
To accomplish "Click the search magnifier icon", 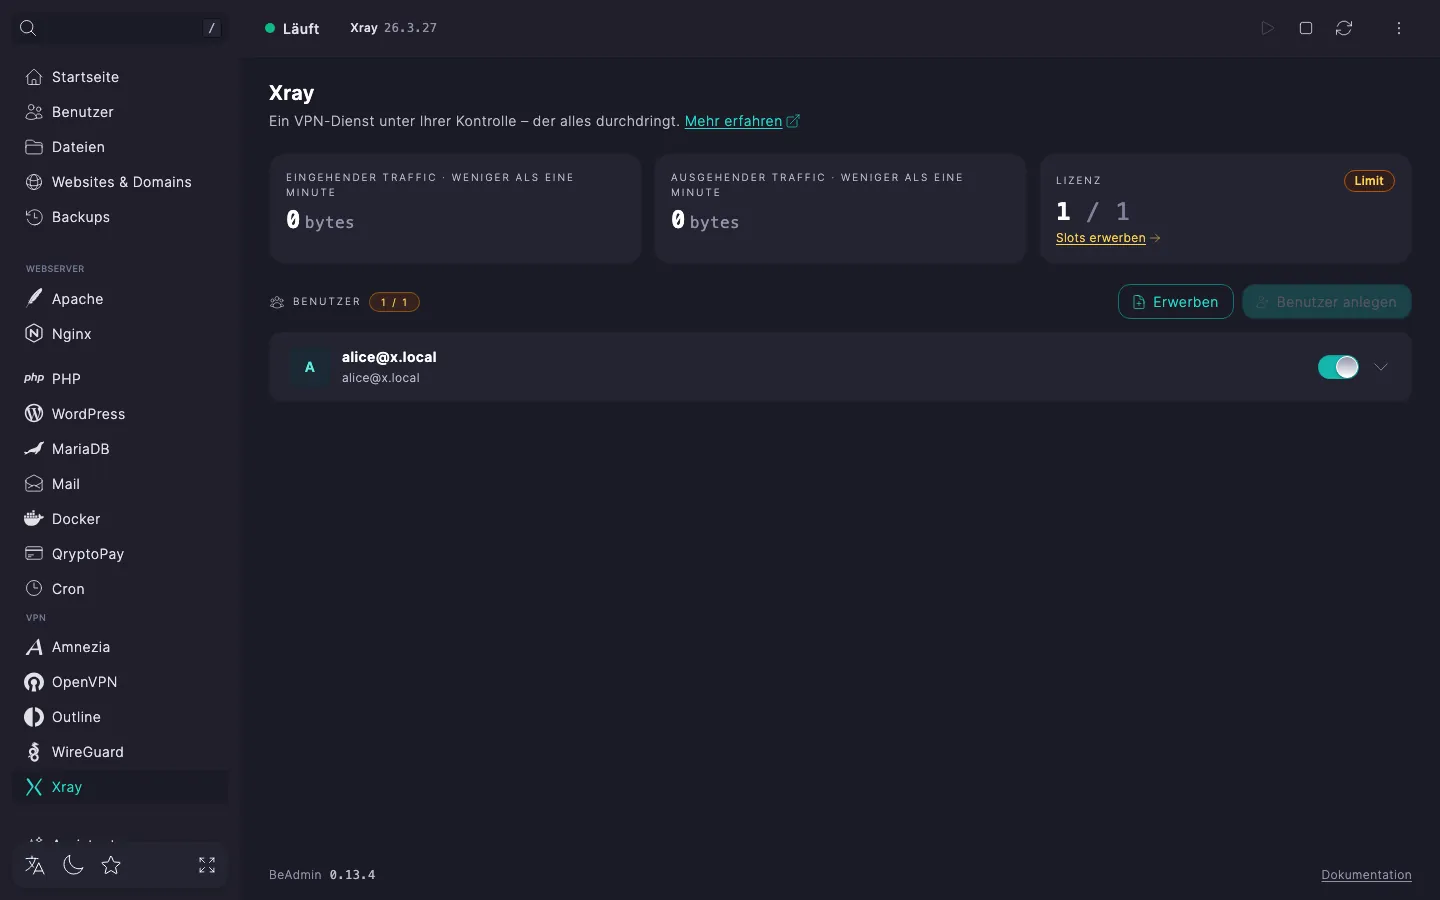I will pyautogui.click(x=28, y=28).
